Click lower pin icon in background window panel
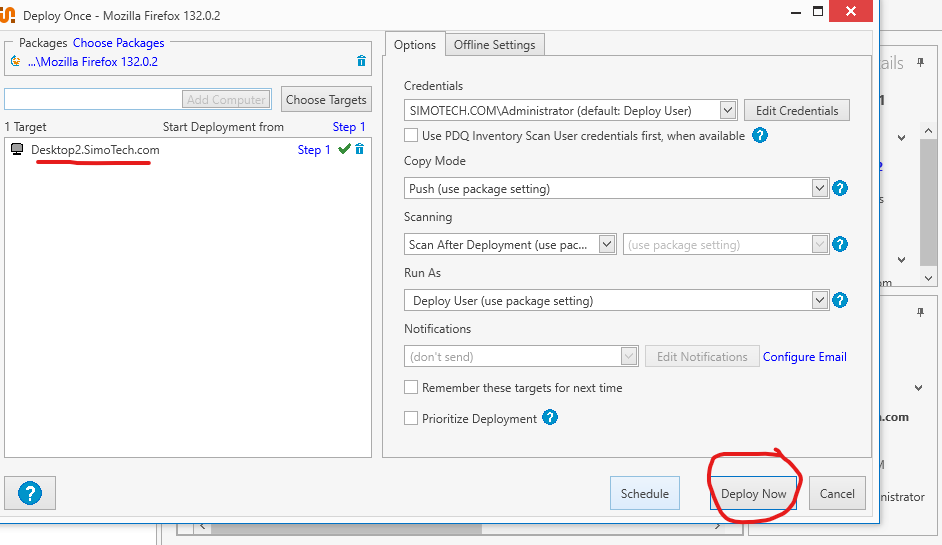 [x=920, y=312]
